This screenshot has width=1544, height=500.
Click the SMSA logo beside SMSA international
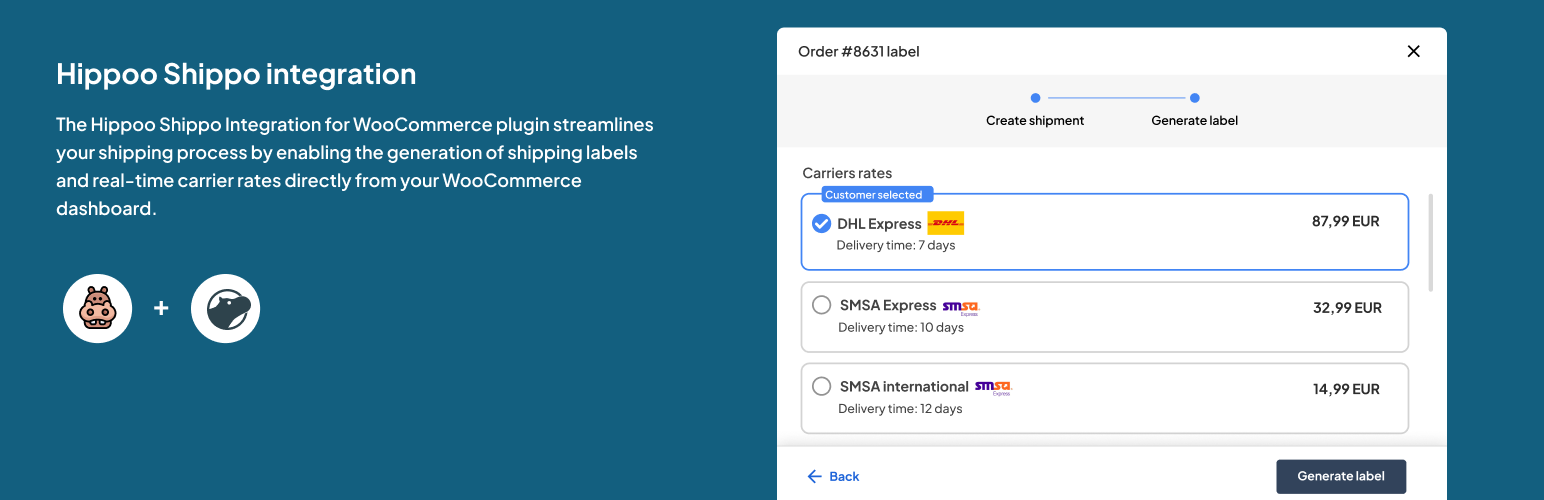[993, 387]
